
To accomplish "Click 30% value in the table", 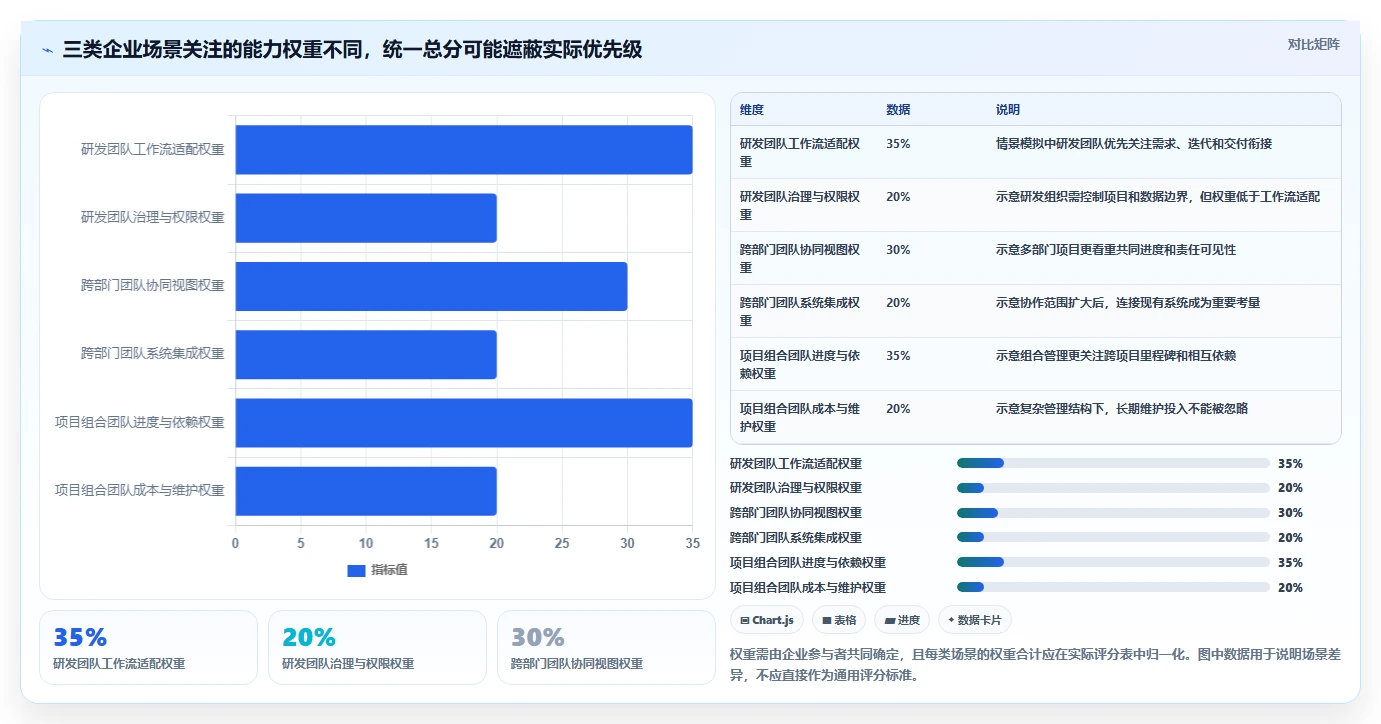I will click(x=898, y=250).
